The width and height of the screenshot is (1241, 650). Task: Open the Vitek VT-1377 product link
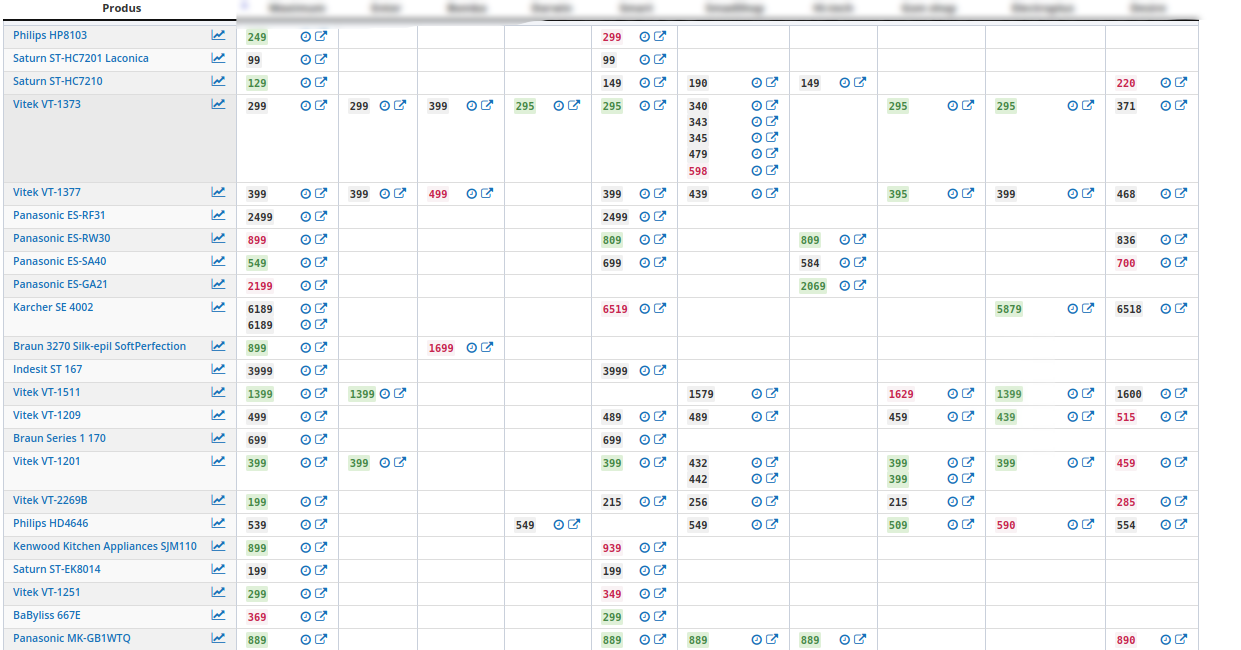tap(47, 192)
